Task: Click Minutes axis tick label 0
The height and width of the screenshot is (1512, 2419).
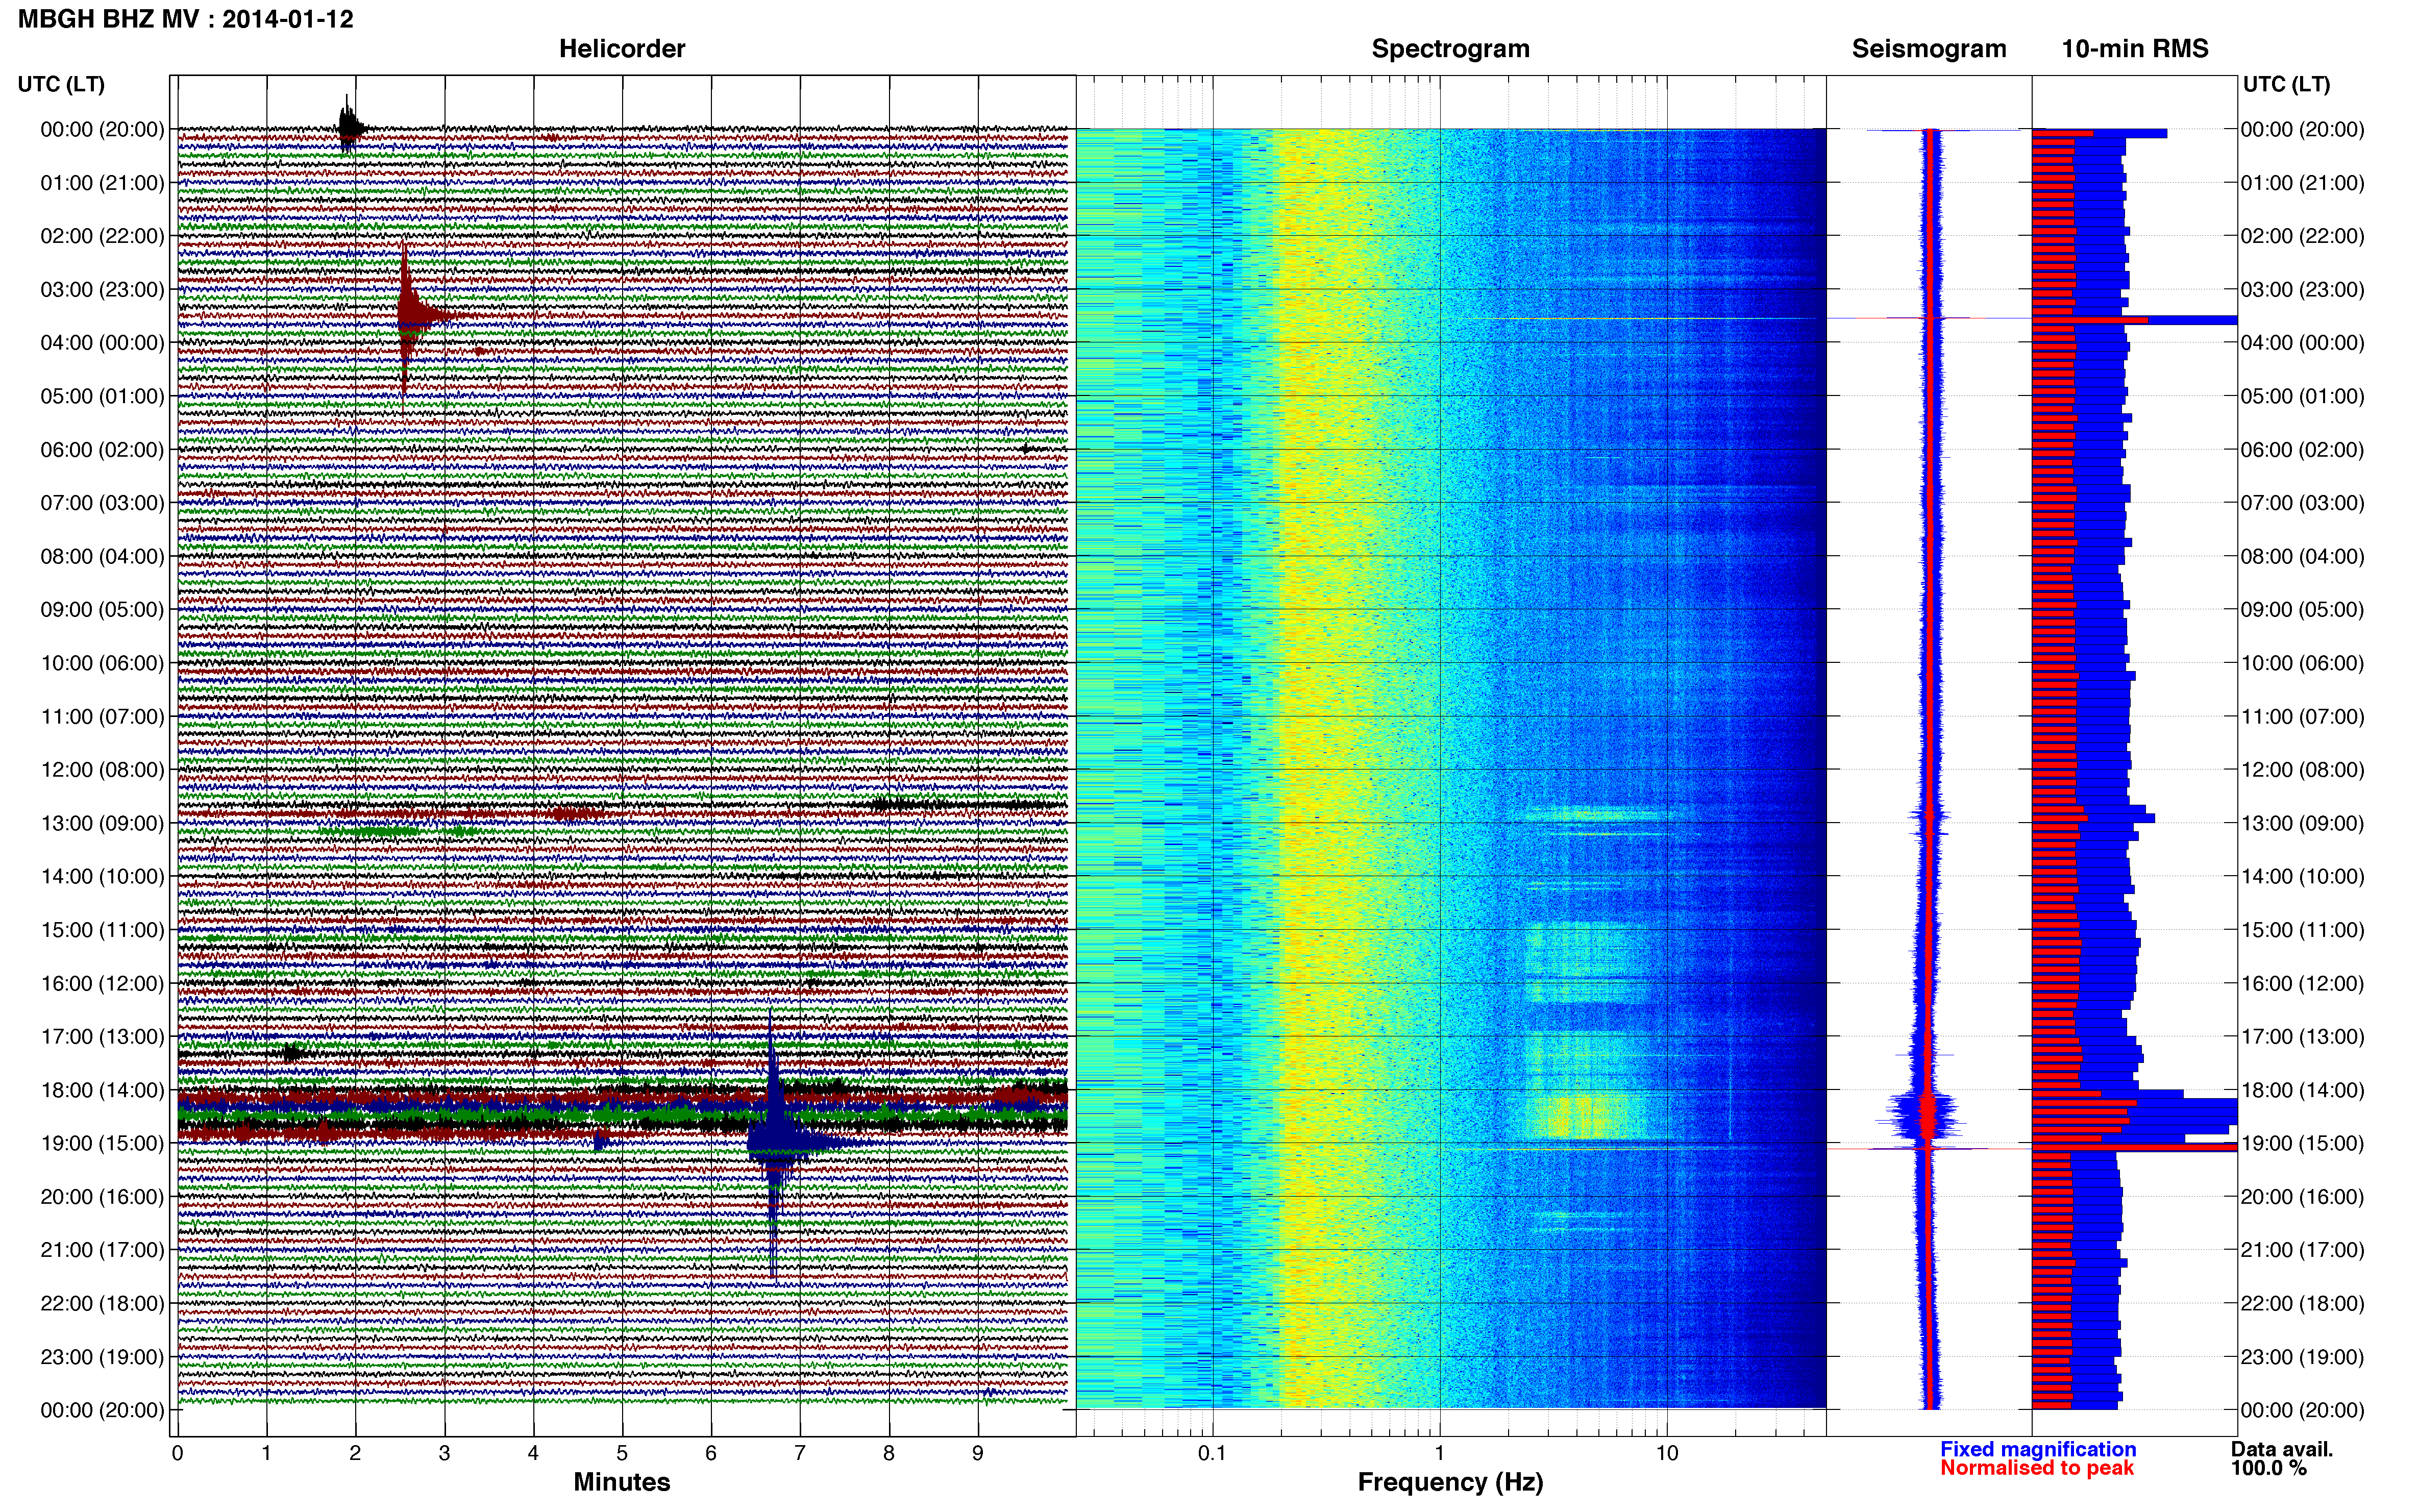Action: pos(177,1454)
